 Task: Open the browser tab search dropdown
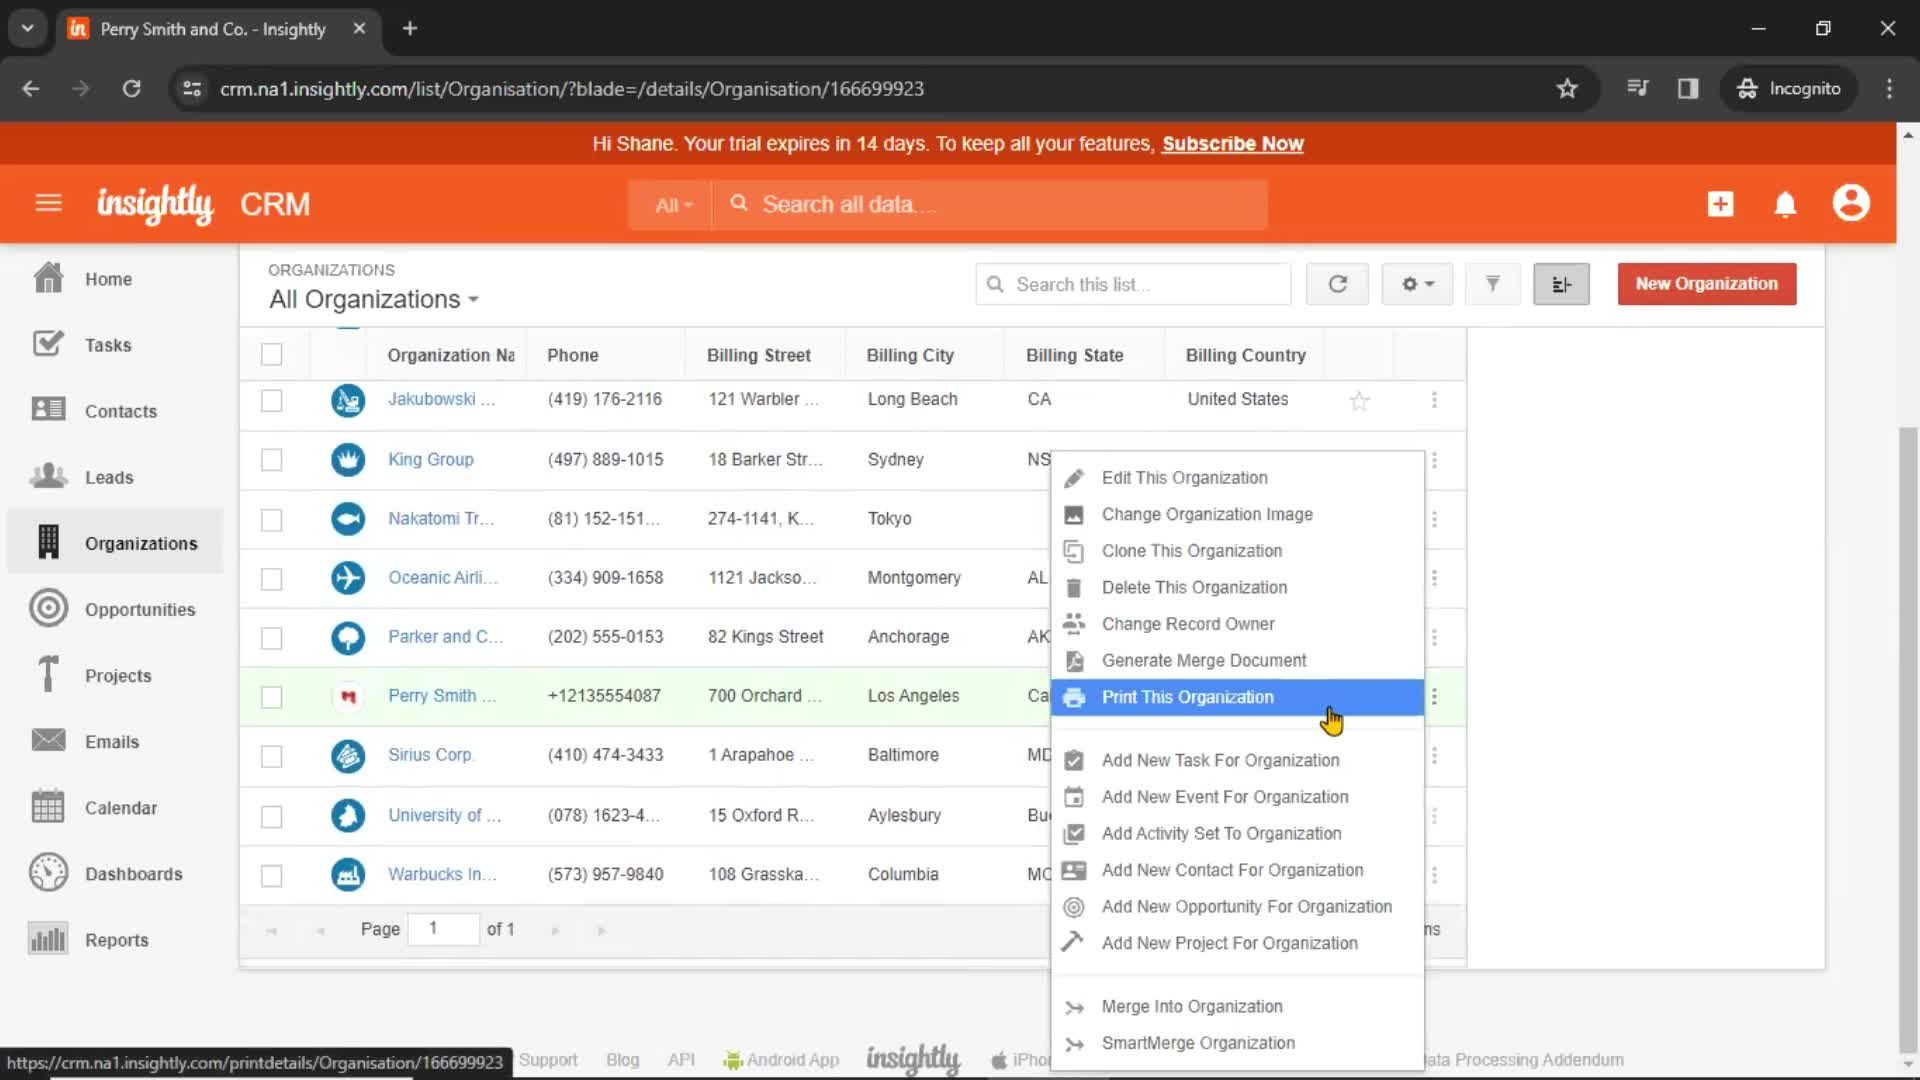pyautogui.click(x=27, y=28)
